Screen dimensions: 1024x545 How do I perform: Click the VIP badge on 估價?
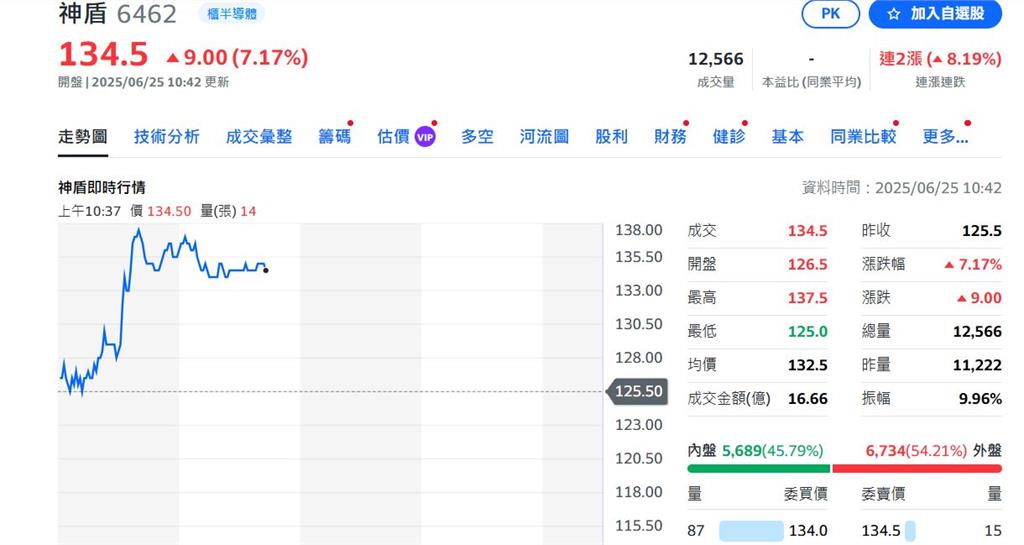click(425, 137)
